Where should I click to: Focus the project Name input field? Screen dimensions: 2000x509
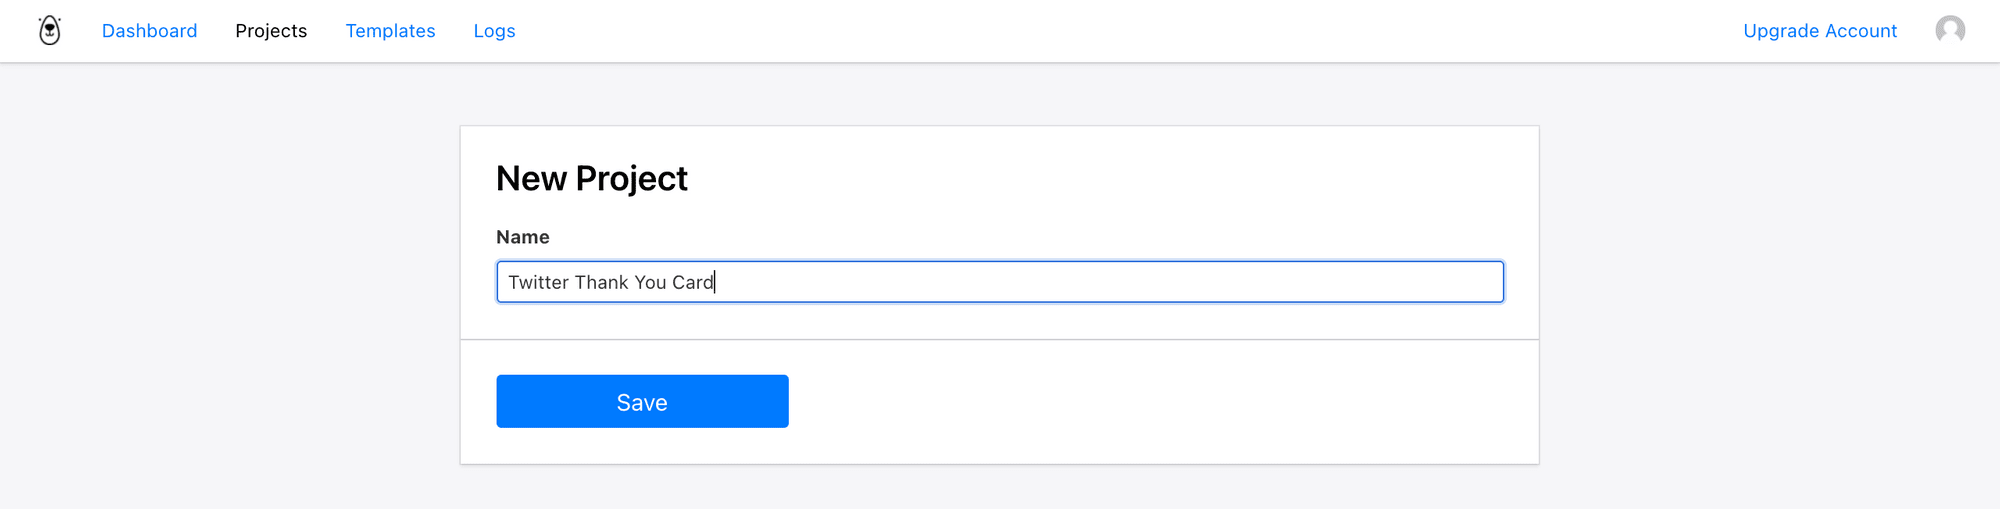tap(1000, 282)
